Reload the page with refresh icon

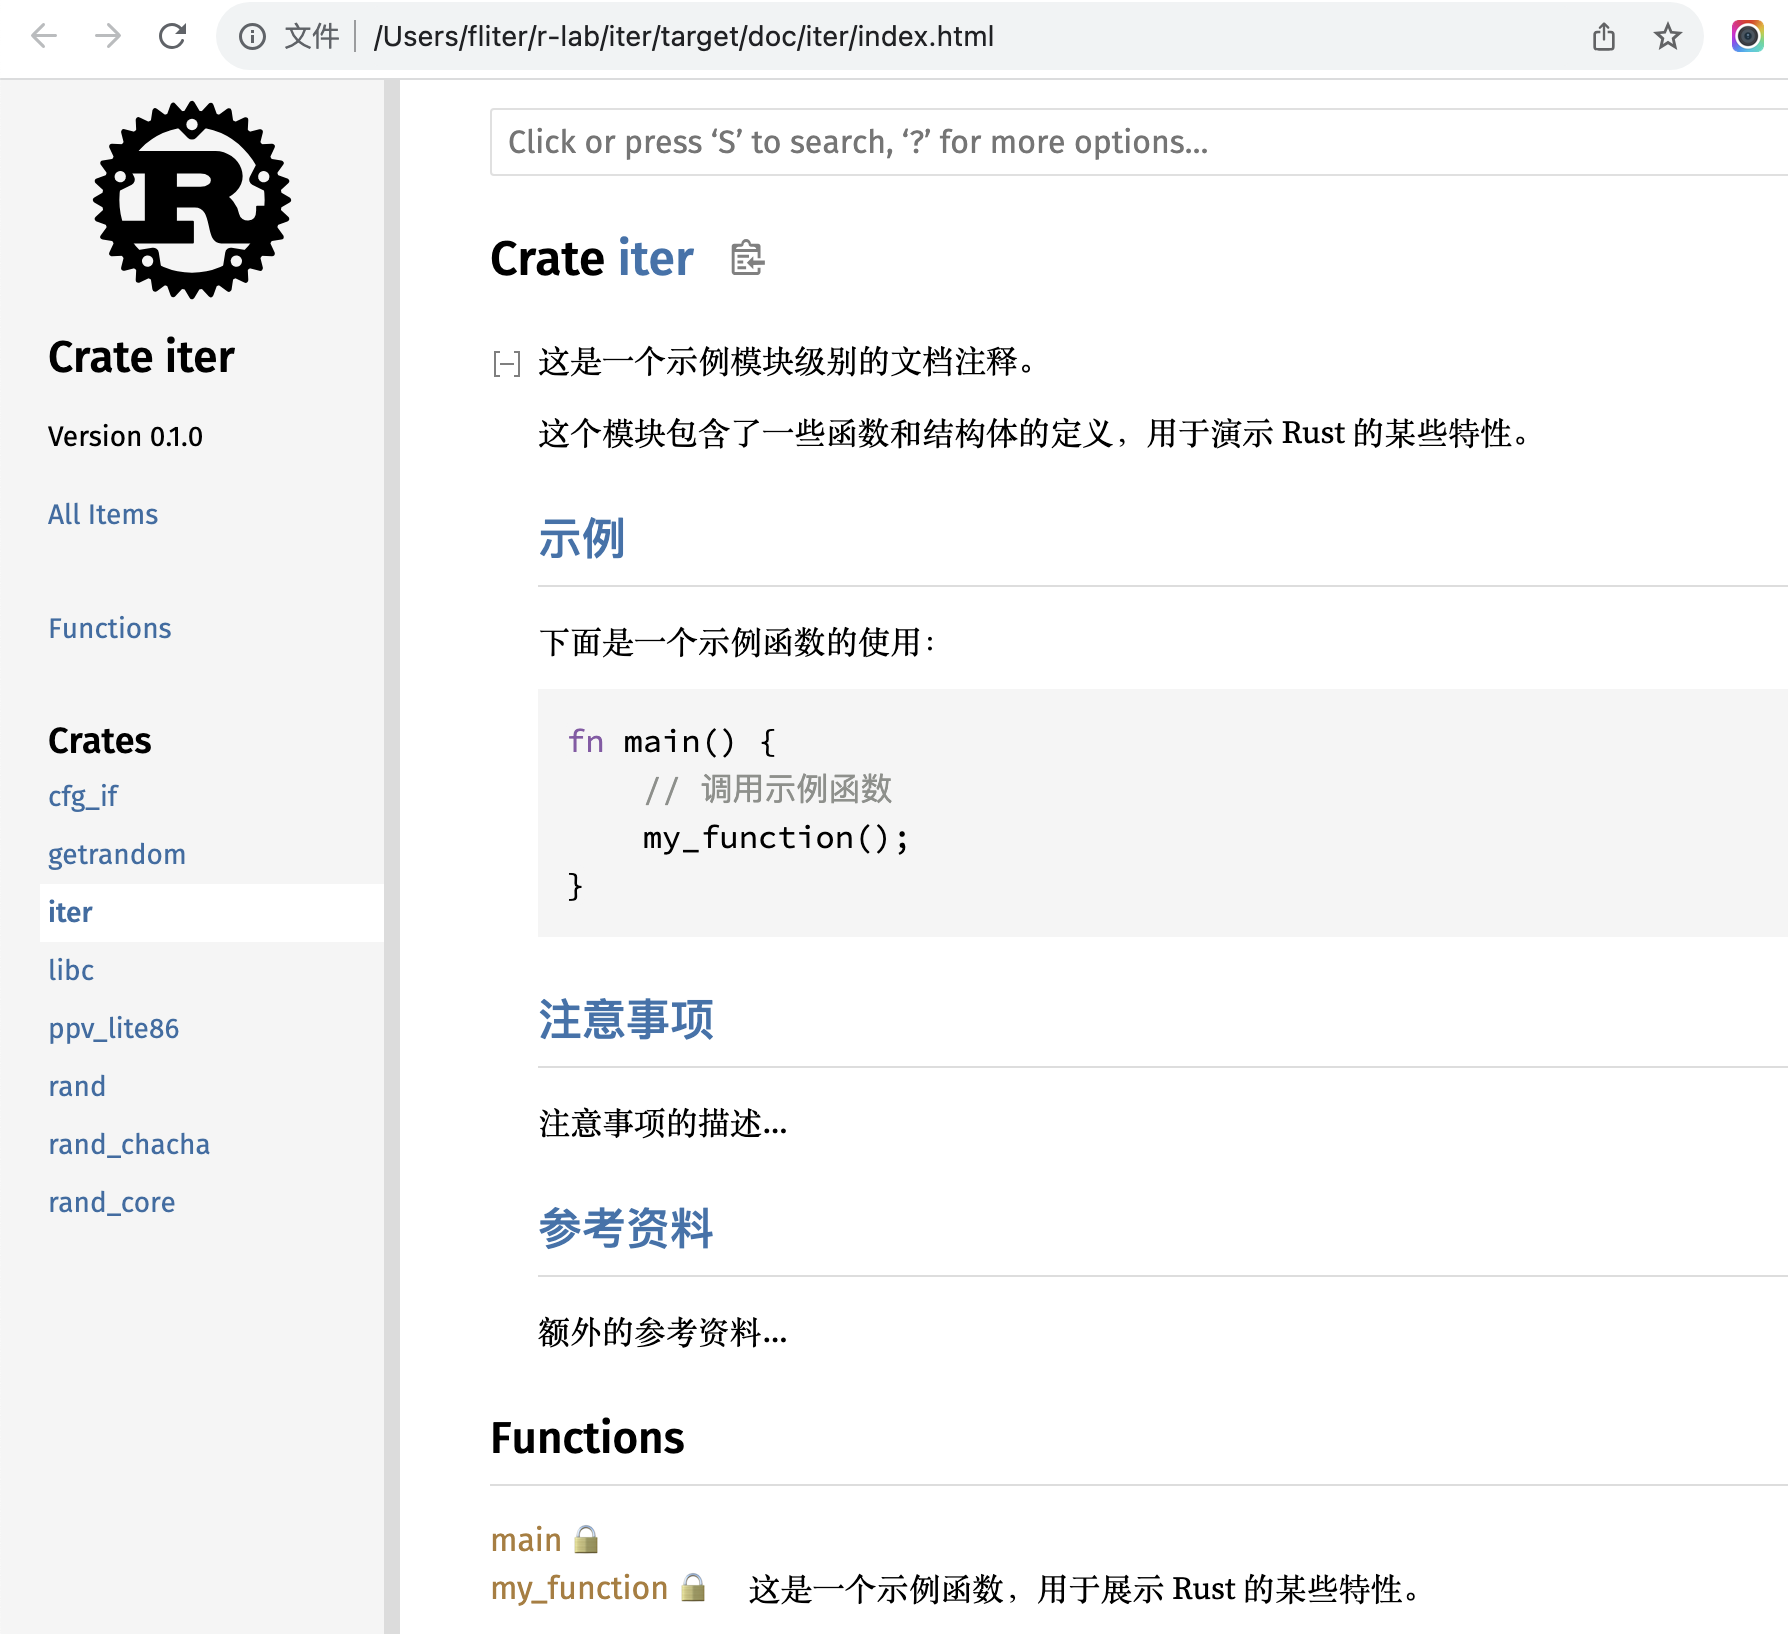173,37
